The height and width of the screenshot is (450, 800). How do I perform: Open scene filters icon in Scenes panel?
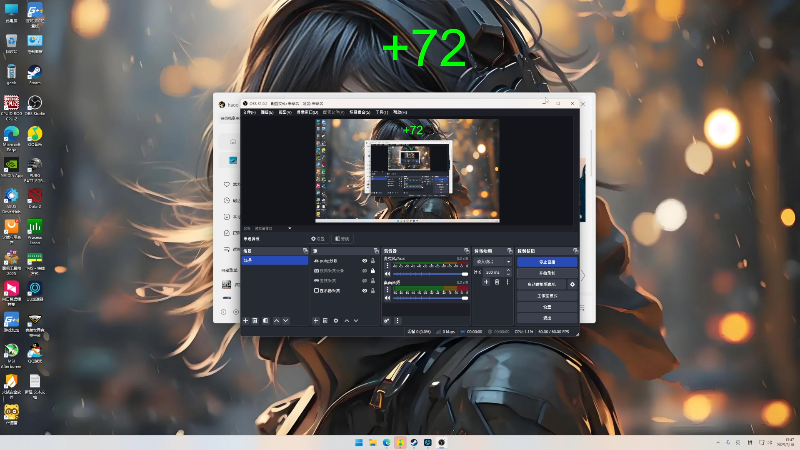click(266, 320)
